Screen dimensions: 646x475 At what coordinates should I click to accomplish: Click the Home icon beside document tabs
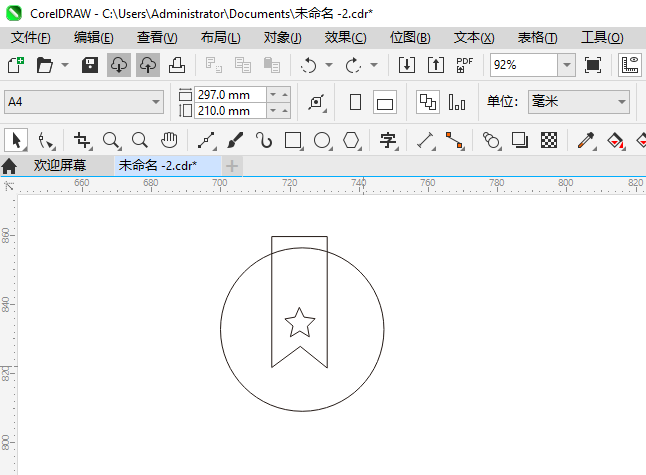click(x=9, y=166)
